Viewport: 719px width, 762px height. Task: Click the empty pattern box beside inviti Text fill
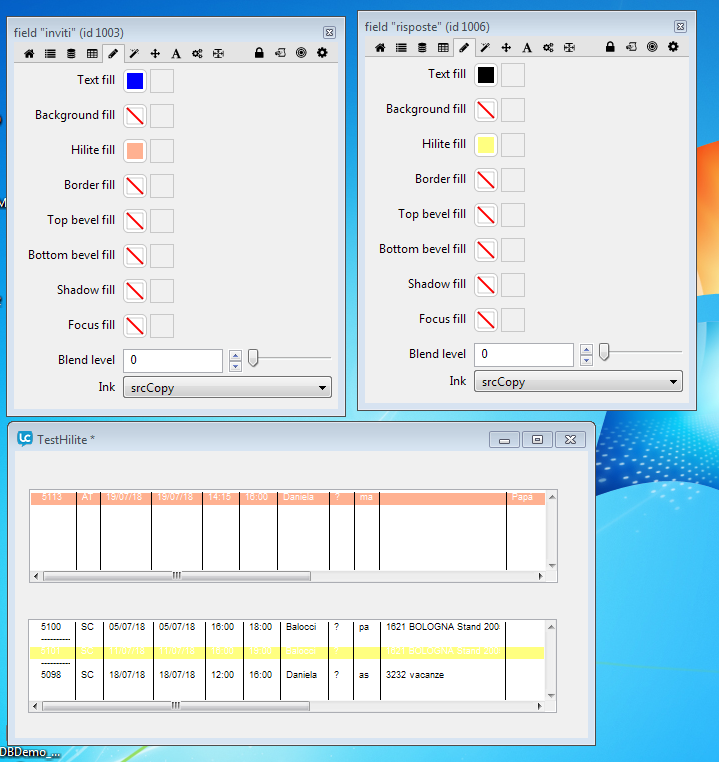point(162,81)
